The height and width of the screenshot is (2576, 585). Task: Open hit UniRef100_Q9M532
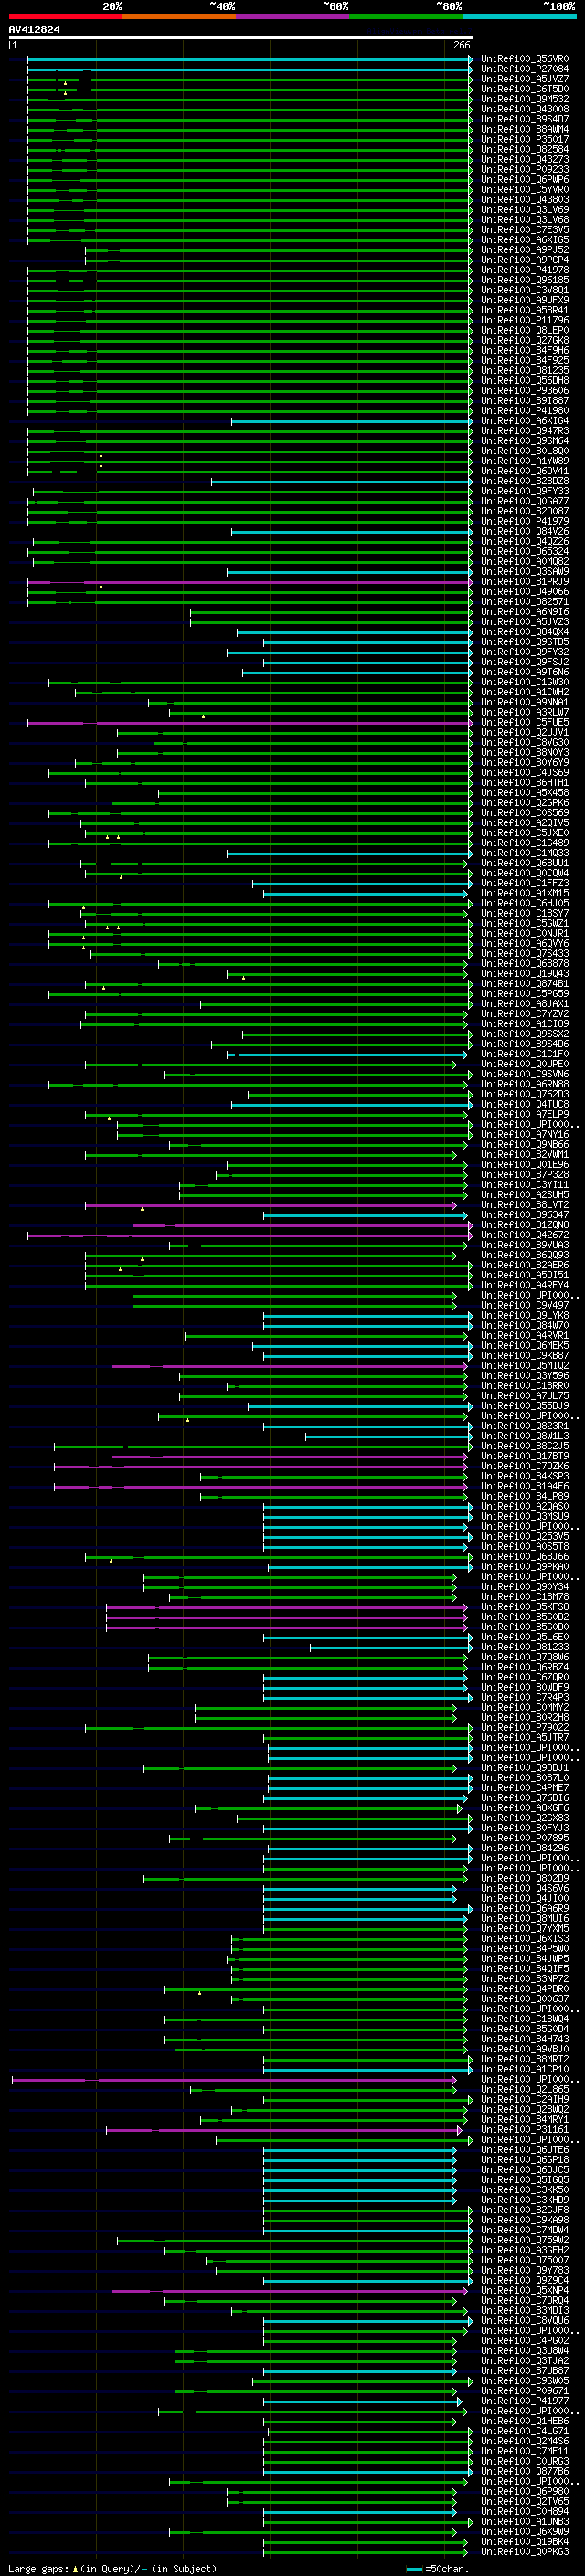coord(525,99)
